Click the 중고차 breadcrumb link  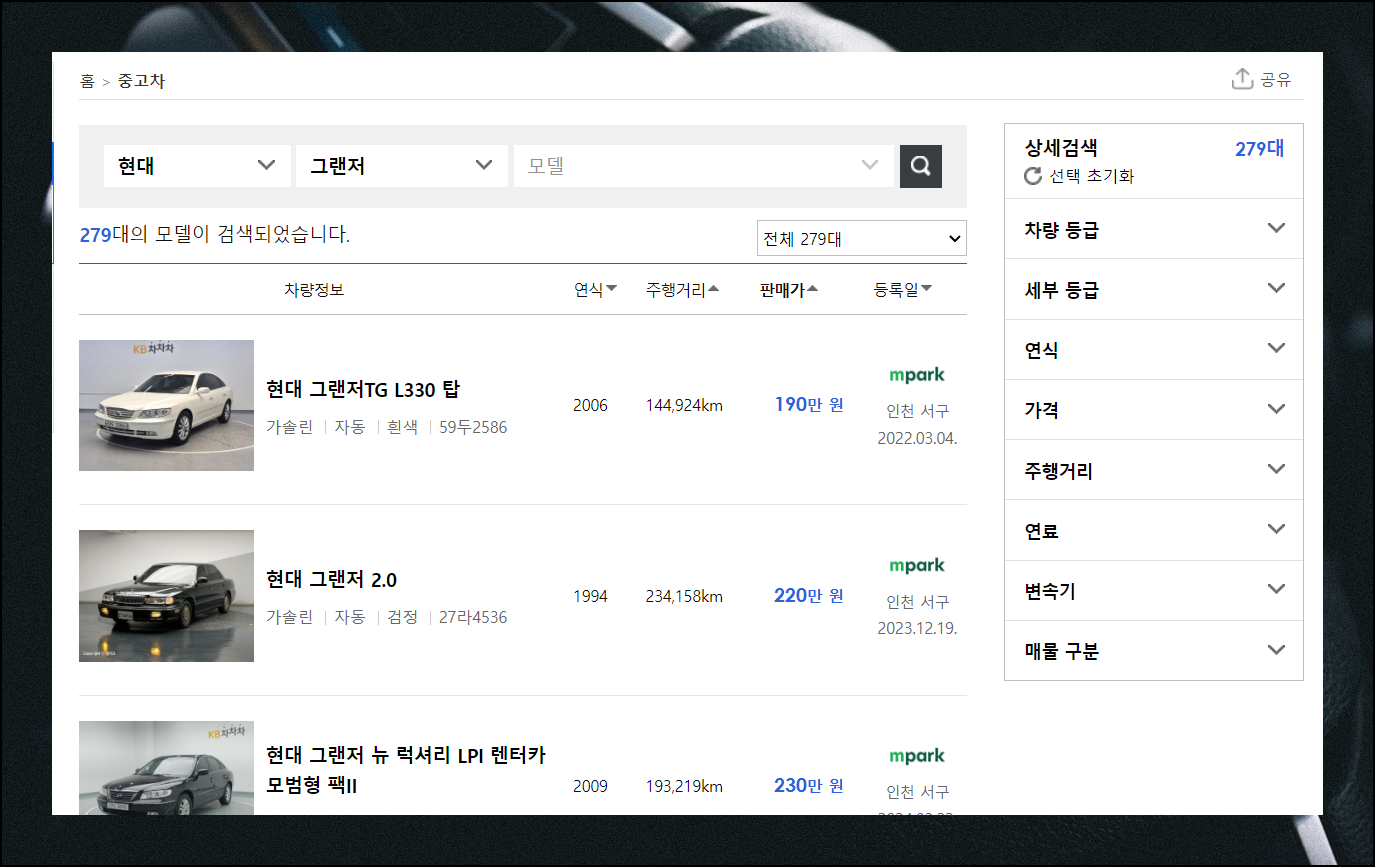point(141,81)
